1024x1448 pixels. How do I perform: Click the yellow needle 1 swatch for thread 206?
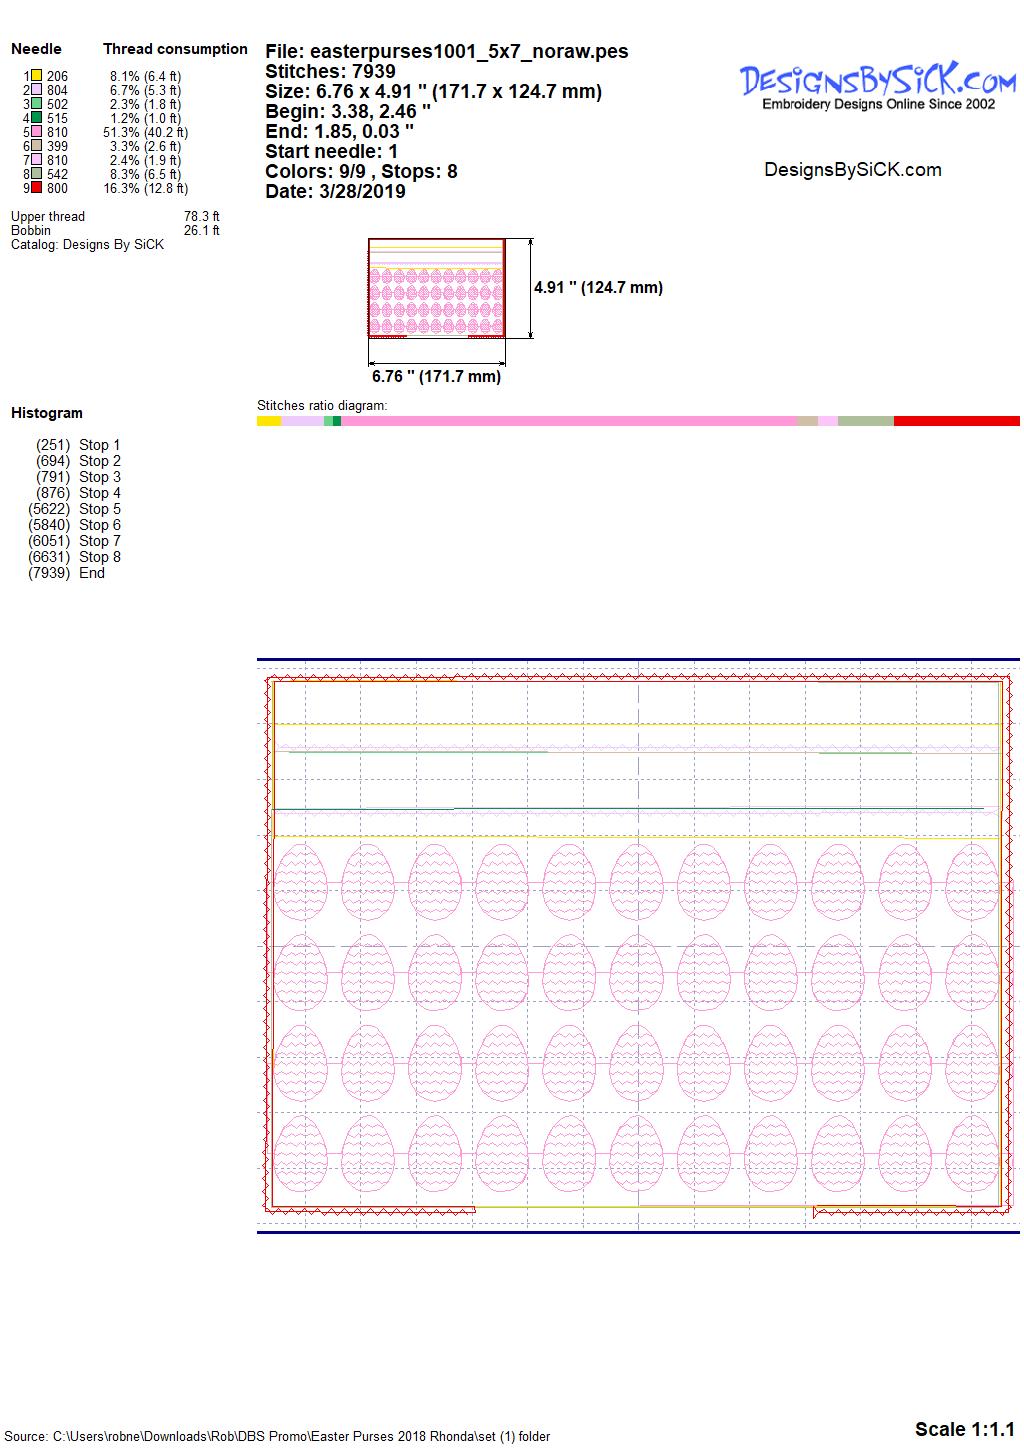(36, 76)
